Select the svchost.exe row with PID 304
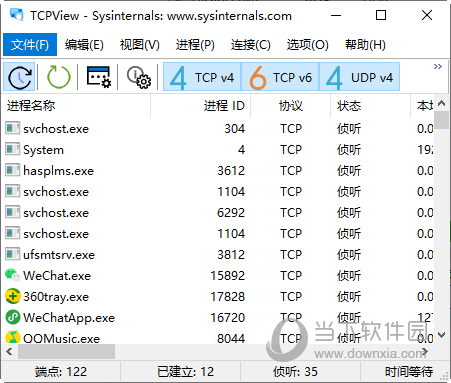This screenshot has width=451, height=383. pyautogui.click(x=218, y=129)
